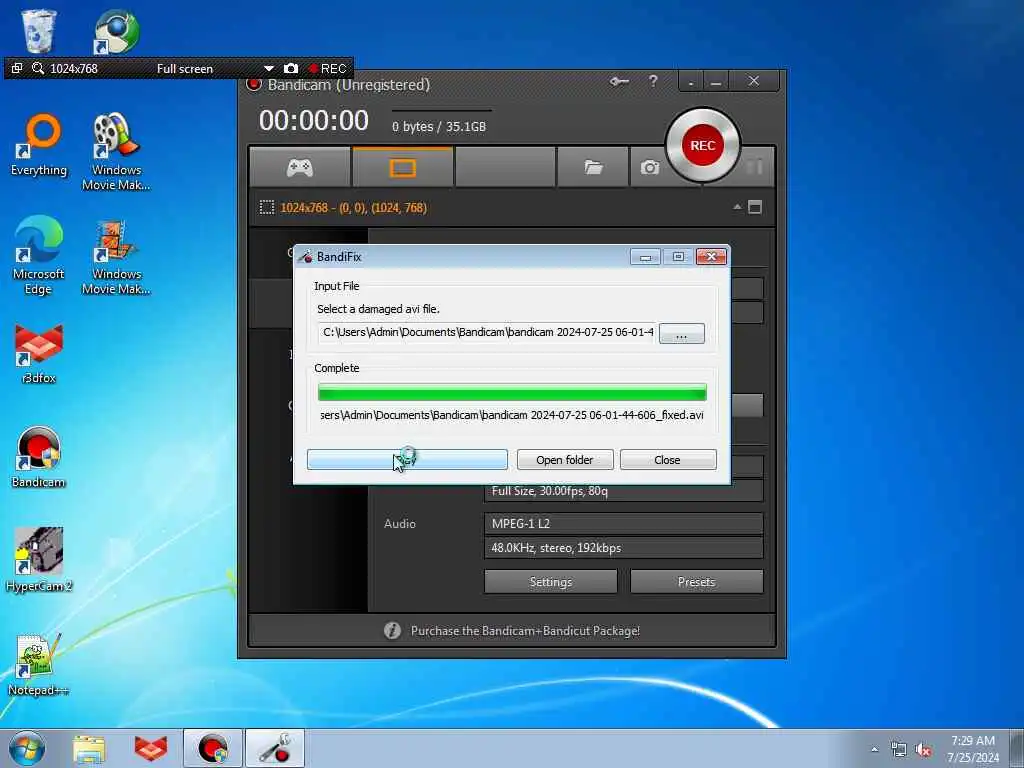This screenshot has width=1024, height=768.
Task: Launch Microsoft Edge from the desktop
Action: (x=39, y=255)
